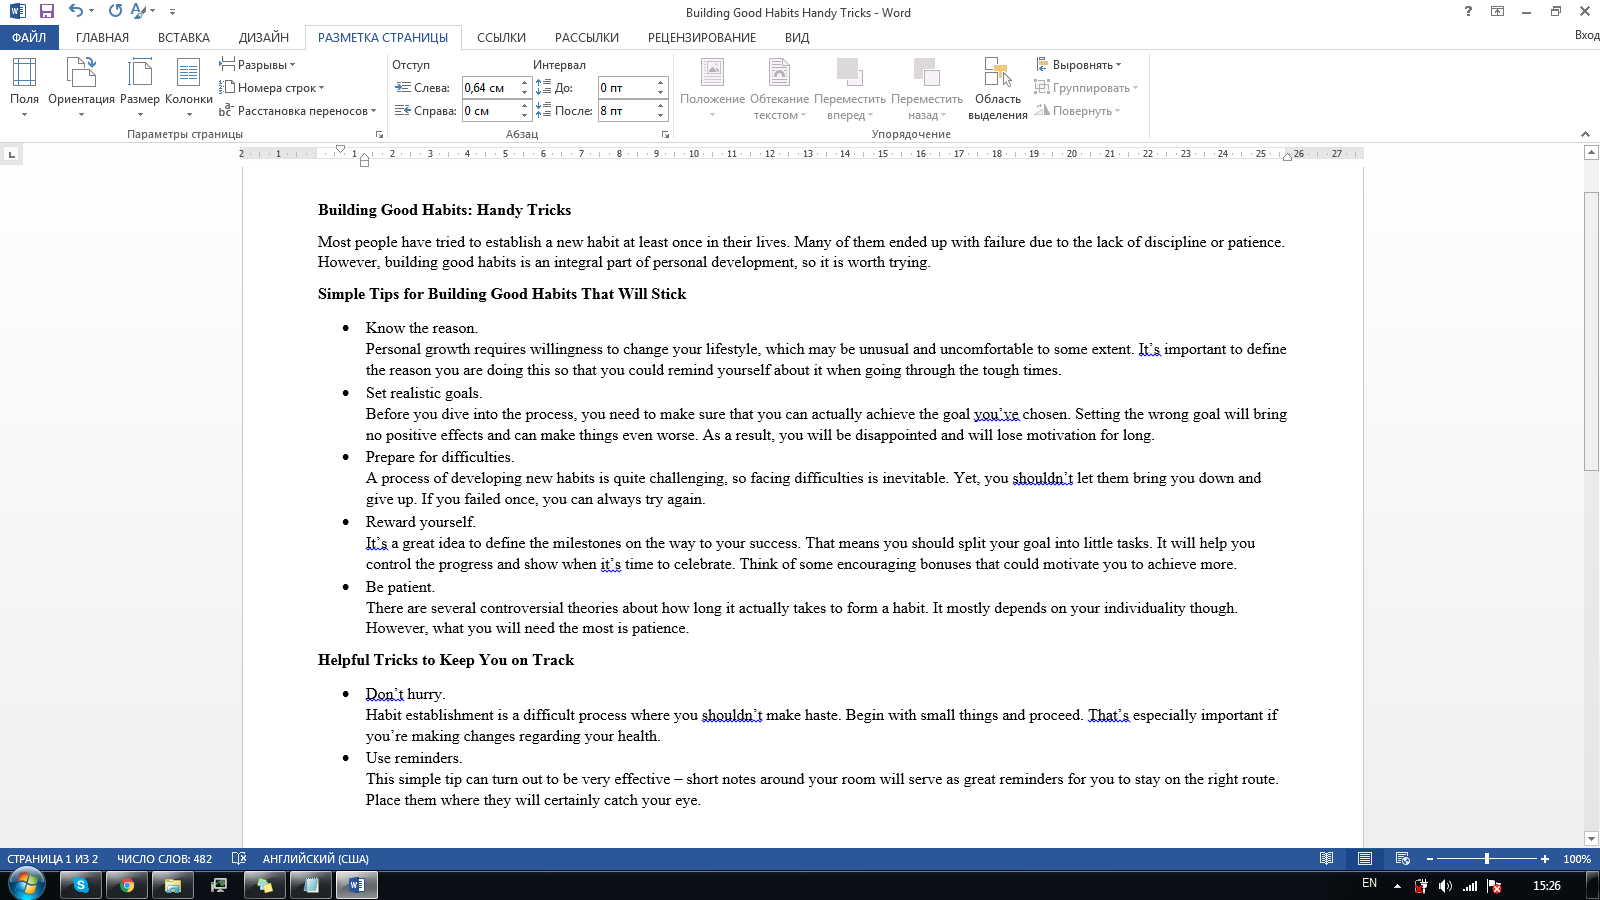Open the undo history dropdown arrow
The image size is (1600, 900).
click(91, 11)
